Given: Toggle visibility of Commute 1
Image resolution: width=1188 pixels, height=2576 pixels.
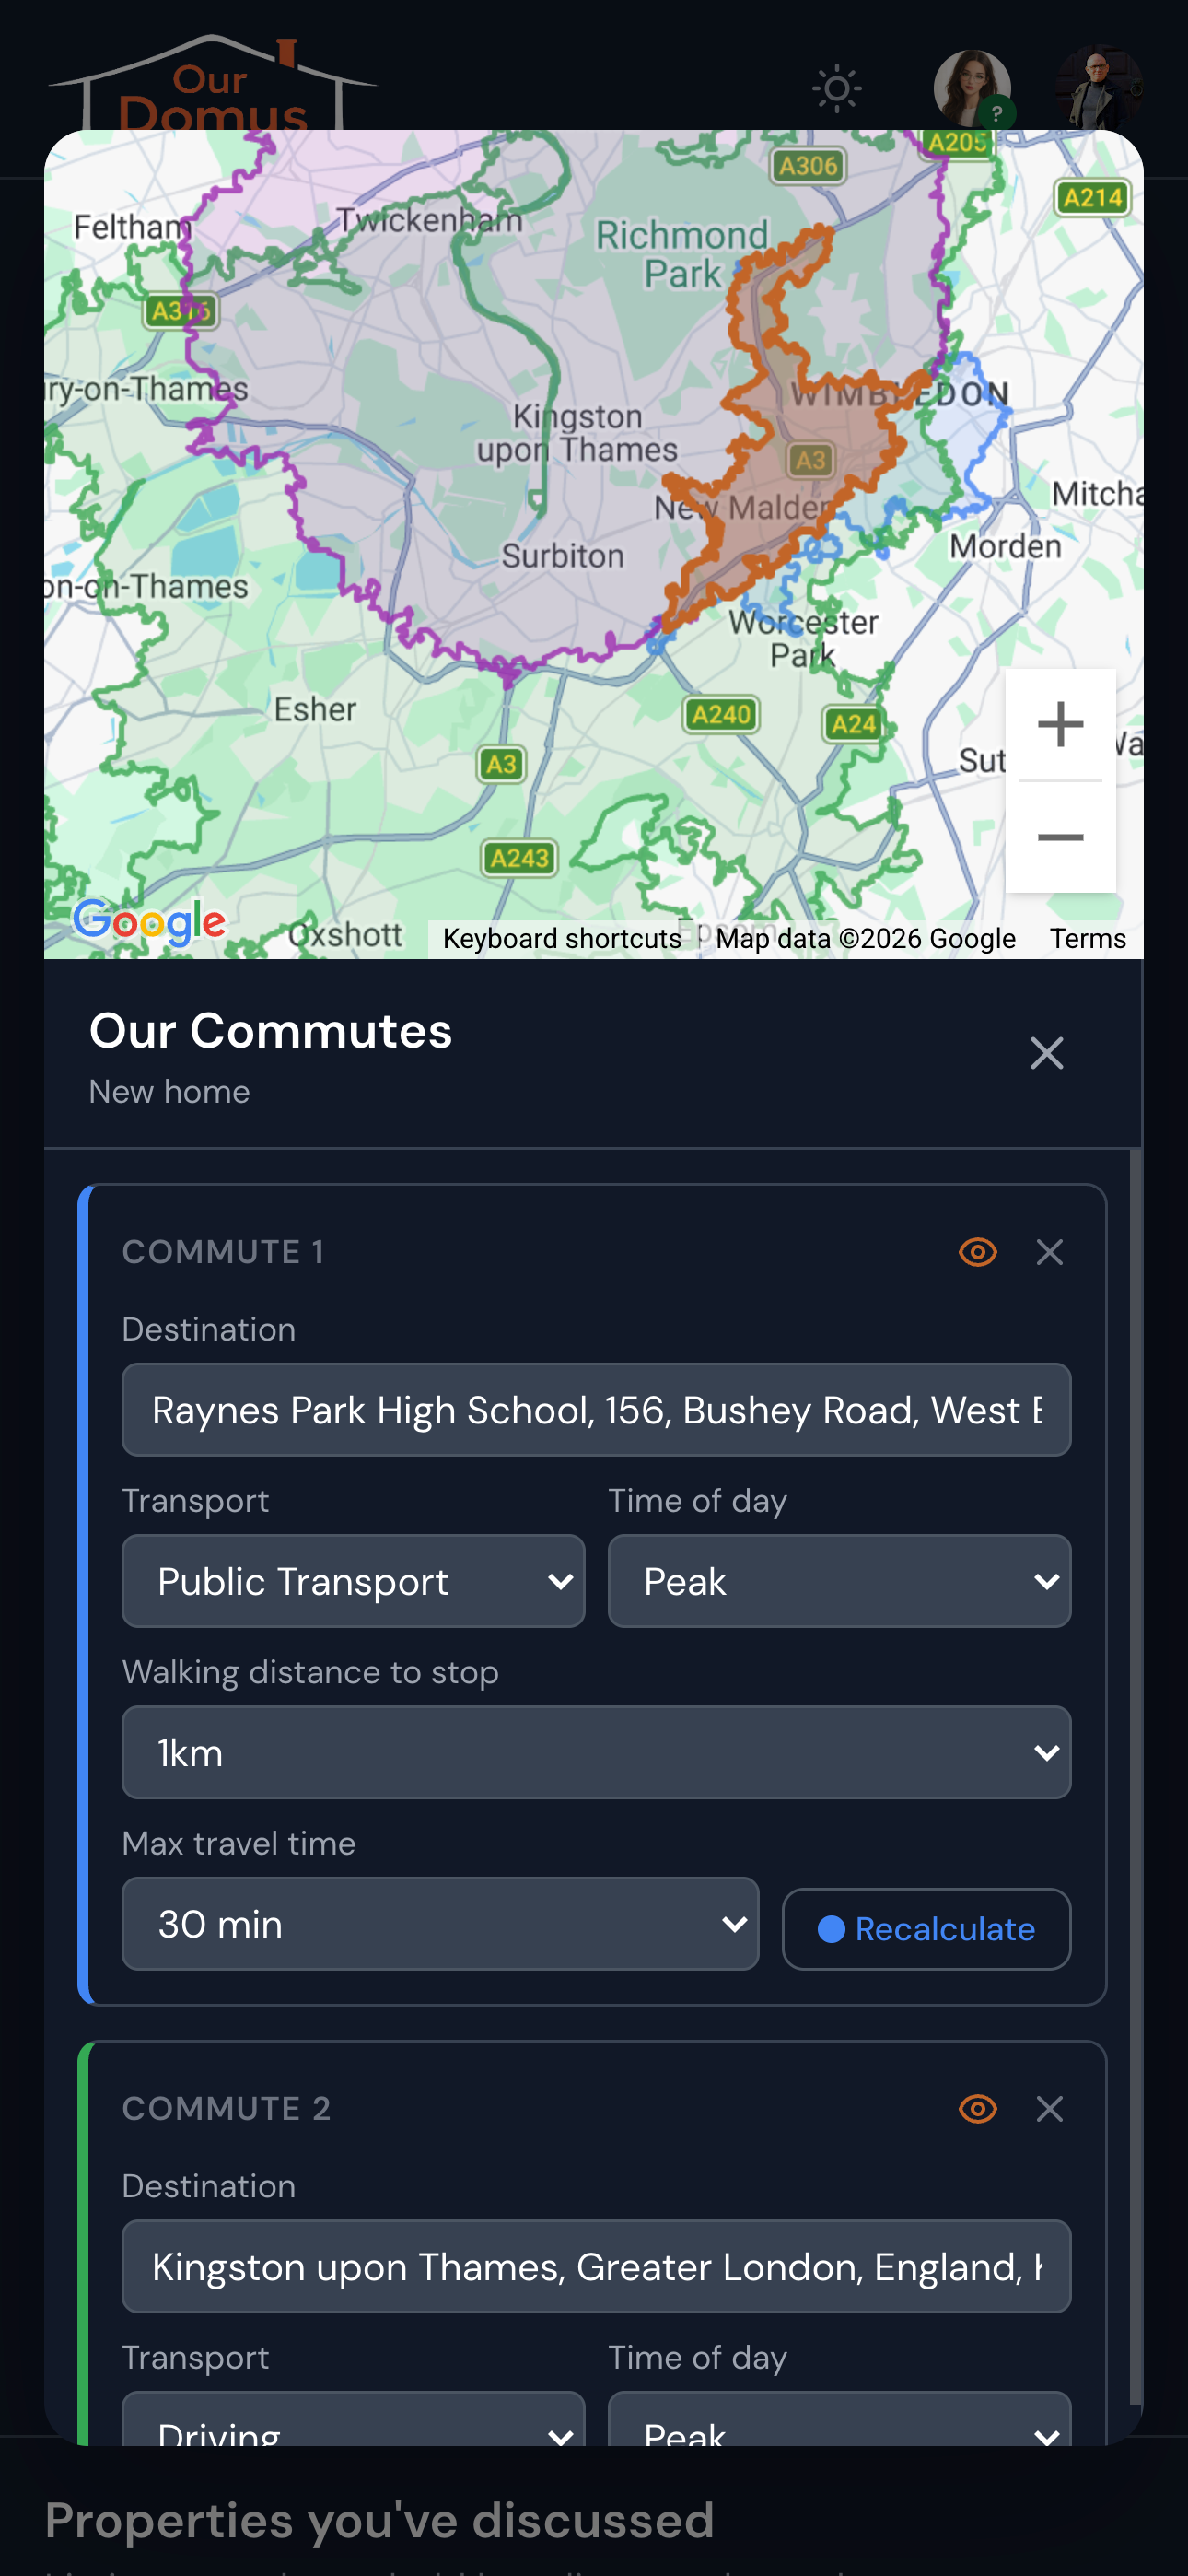Looking at the screenshot, I should [x=978, y=1252].
